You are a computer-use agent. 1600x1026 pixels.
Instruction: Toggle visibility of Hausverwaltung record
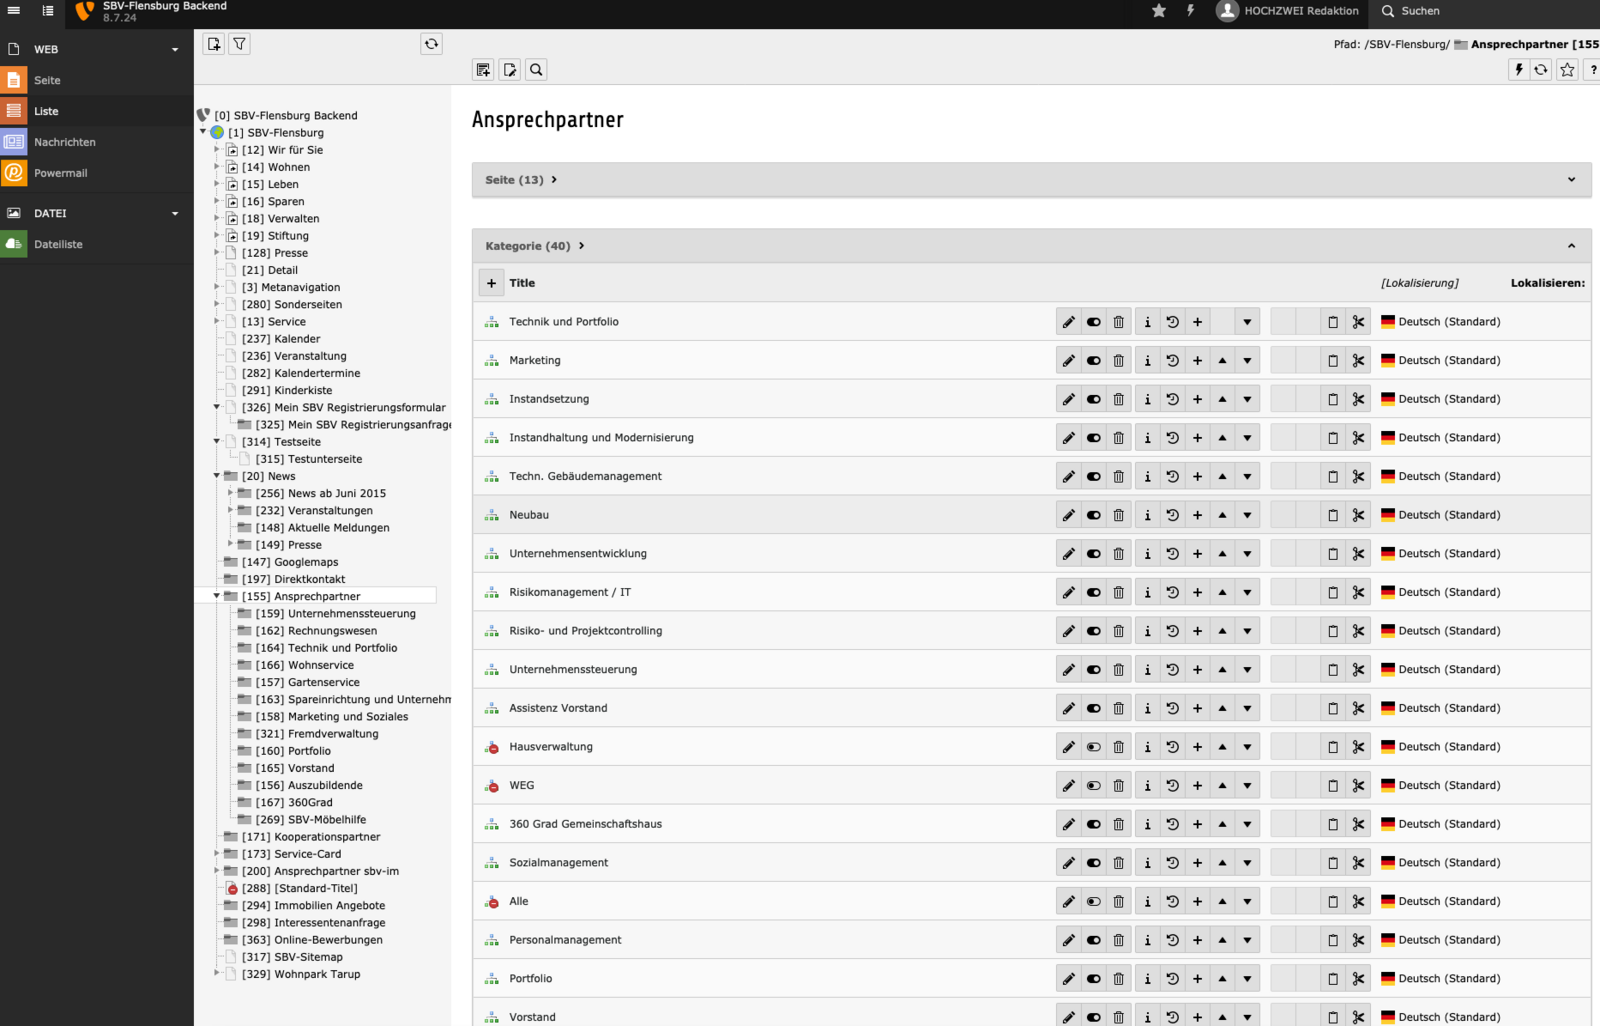tap(1093, 747)
